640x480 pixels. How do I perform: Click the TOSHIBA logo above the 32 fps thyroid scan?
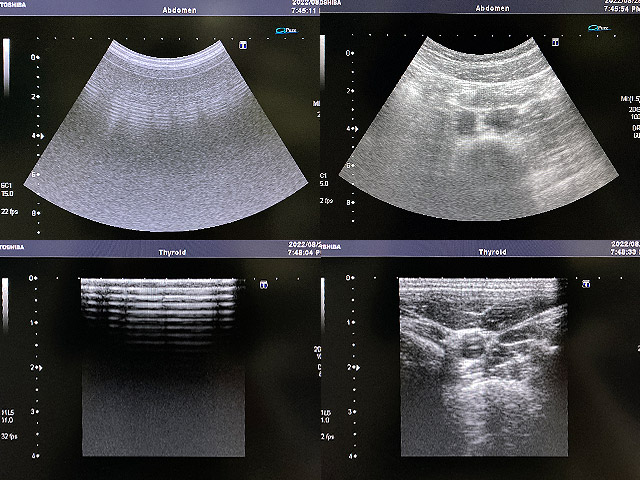click(12, 247)
